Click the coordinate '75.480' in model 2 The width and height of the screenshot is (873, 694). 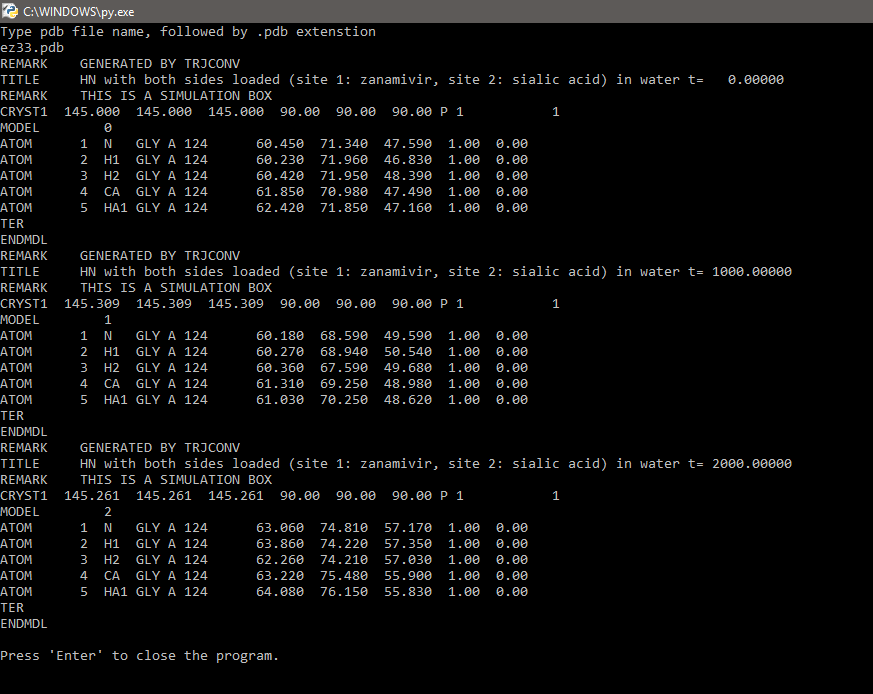pos(344,576)
